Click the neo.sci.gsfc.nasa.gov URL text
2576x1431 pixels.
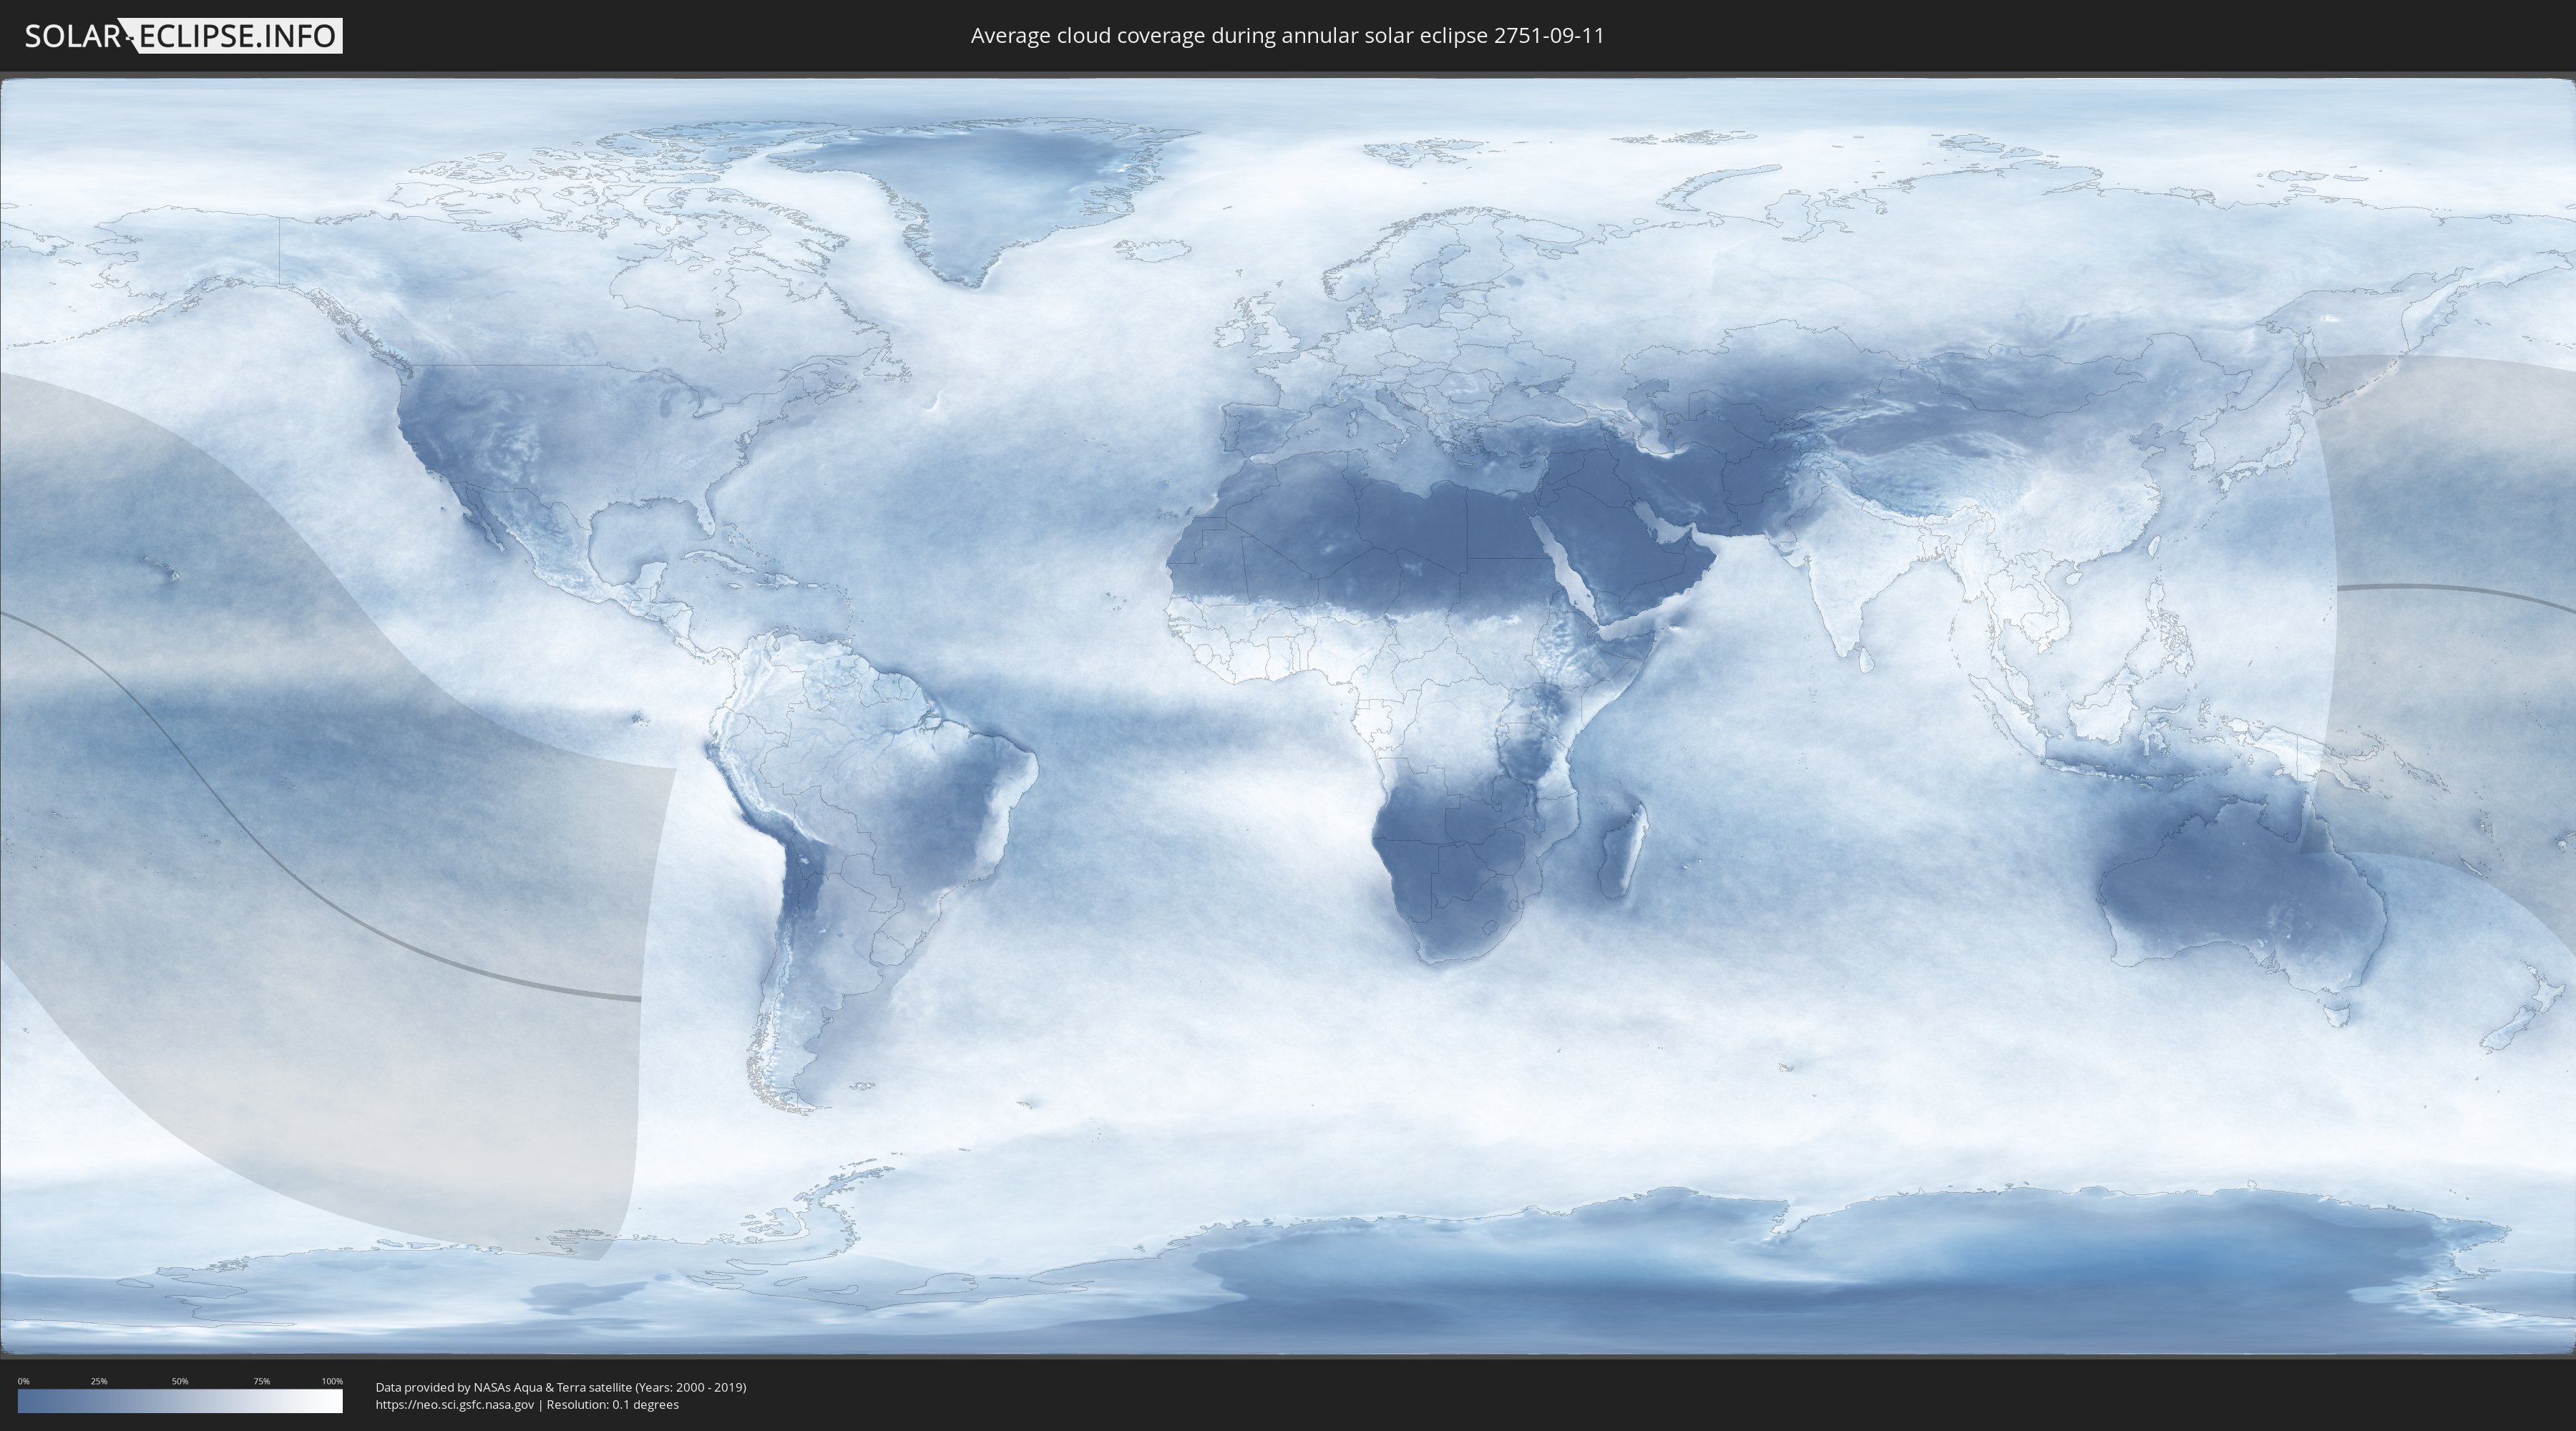[x=455, y=1405]
